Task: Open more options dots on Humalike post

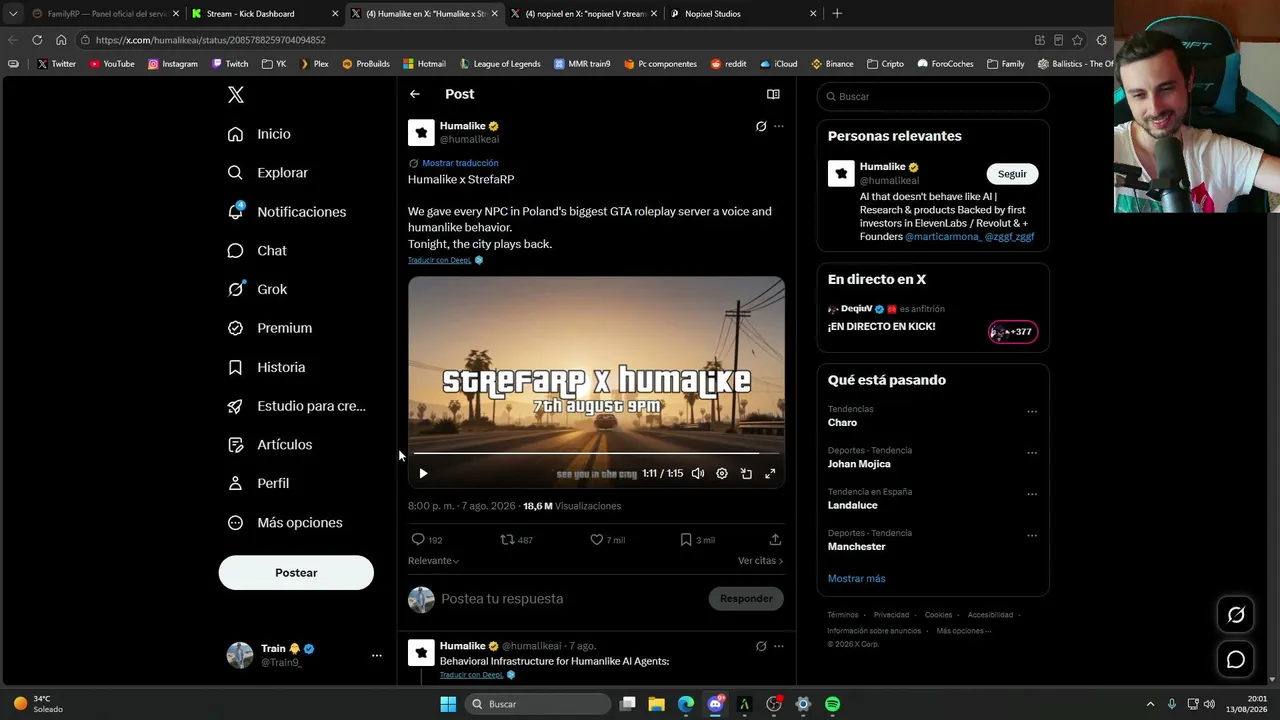Action: pos(779,126)
